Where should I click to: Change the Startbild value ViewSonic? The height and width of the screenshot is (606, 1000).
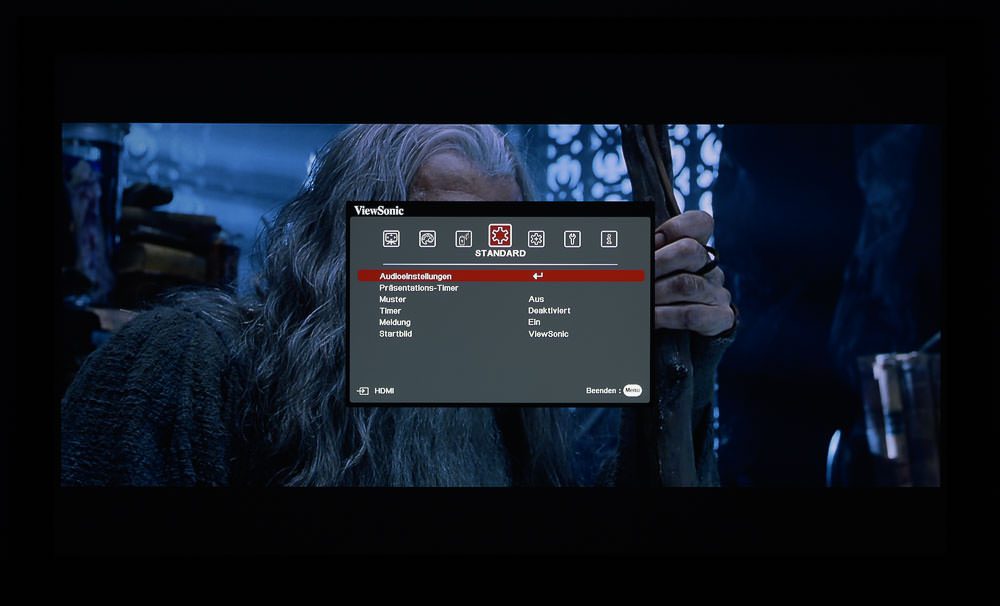click(548, 334)
